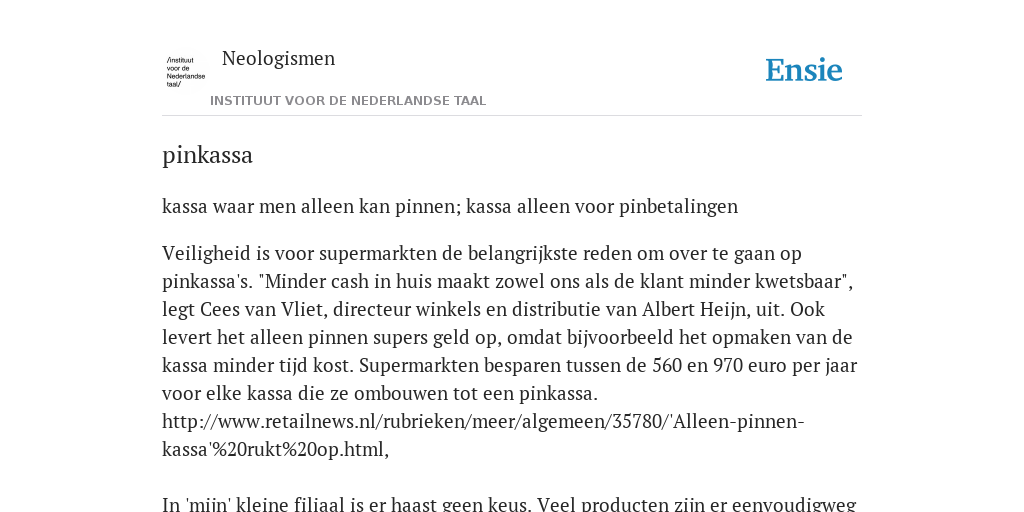Open the Neologismen dictionary title
The width and height of the screenshot is (1024, 512).
coord(278,59)
